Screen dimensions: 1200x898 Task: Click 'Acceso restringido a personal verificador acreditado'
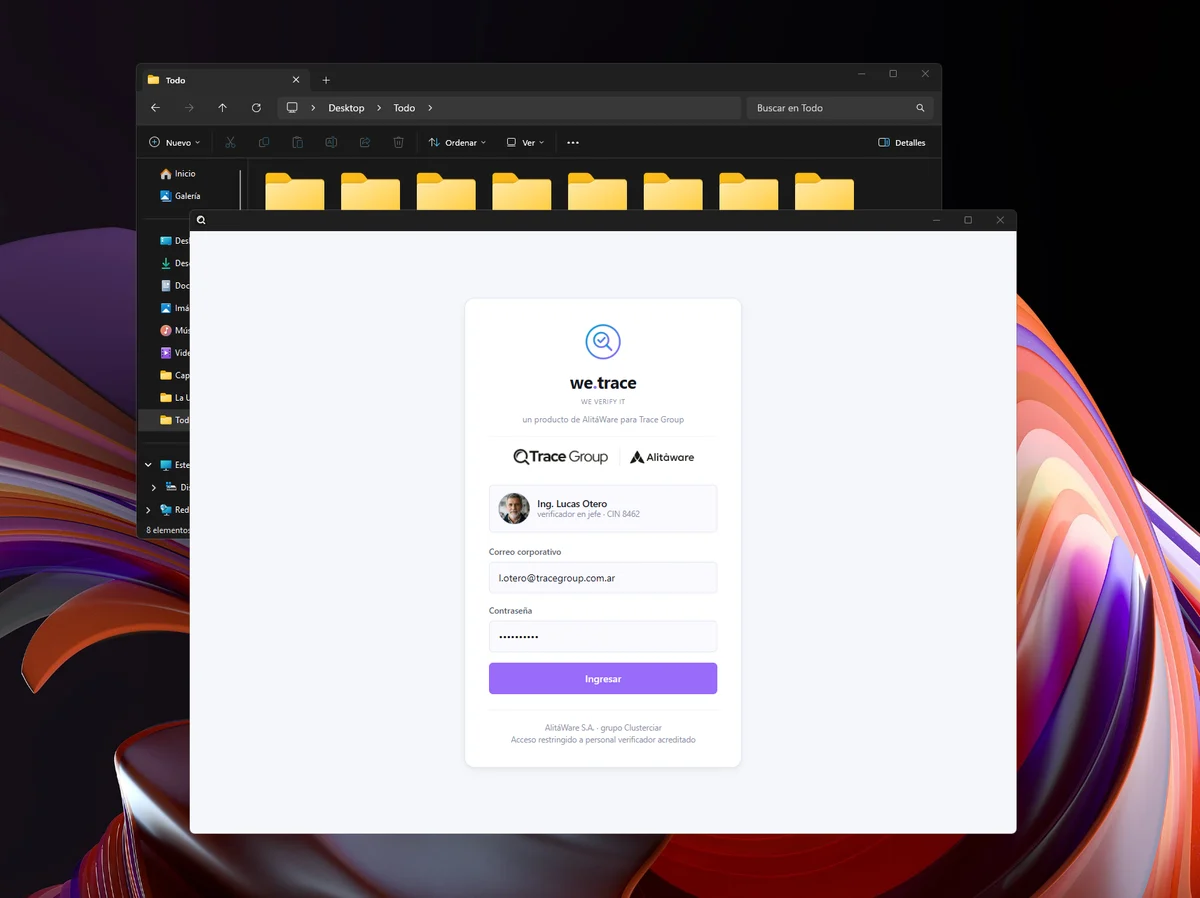click(603, 740)
